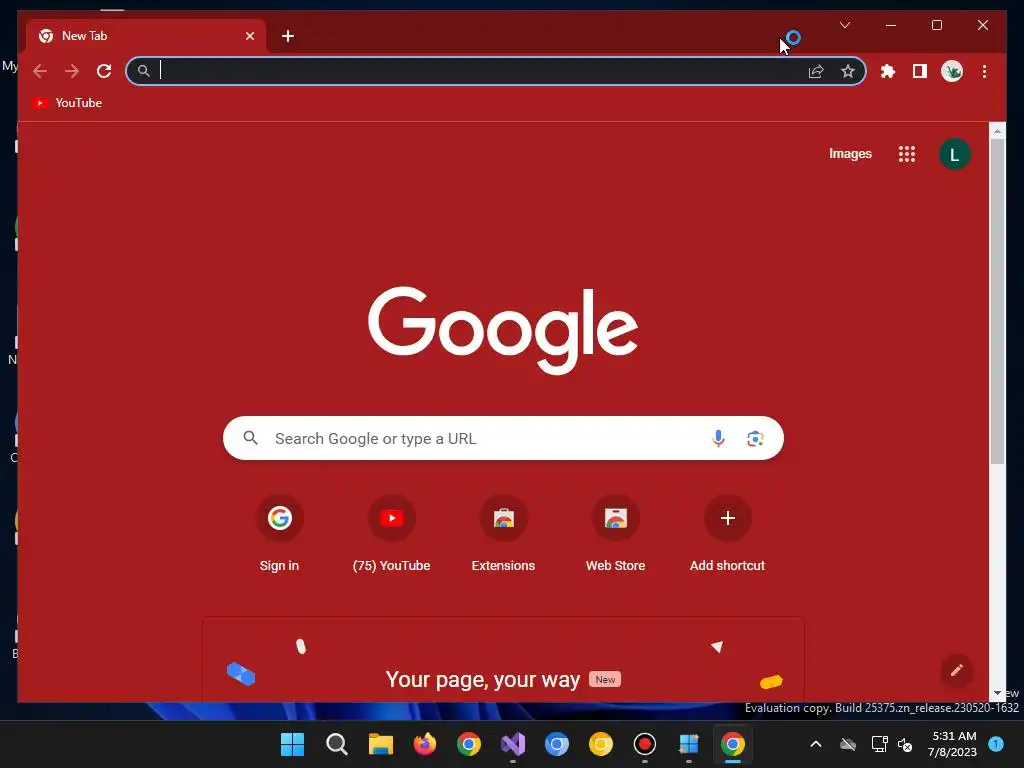Open the Sign in shortcut
The width and height of the screenshot is (1024, 768).
pyautogui.click(x=280, y=534)
